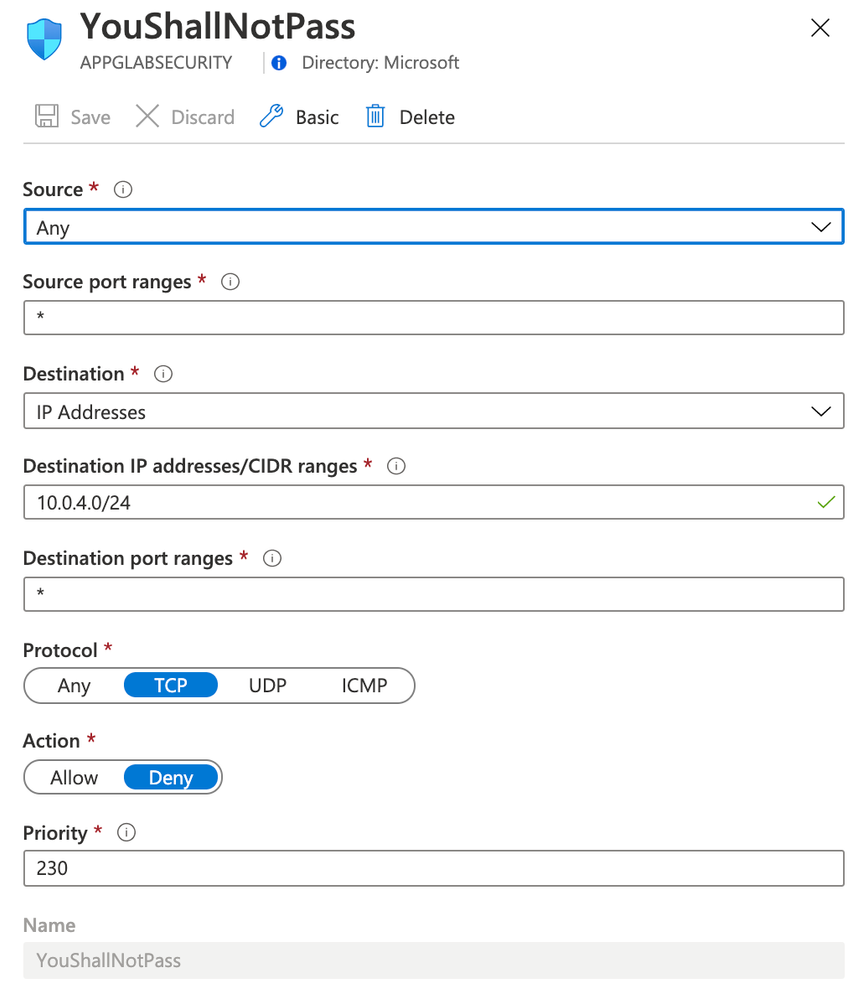
Task: Save the security rule
Action: pyautogui.click(x=73, y=117)
